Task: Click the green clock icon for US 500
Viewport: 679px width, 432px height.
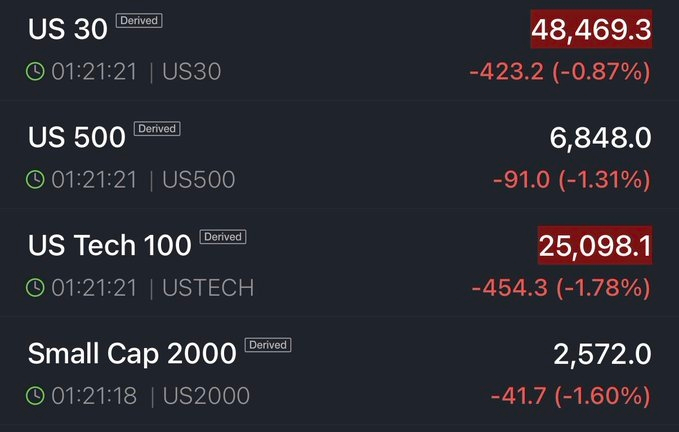Action: [35, 179]
